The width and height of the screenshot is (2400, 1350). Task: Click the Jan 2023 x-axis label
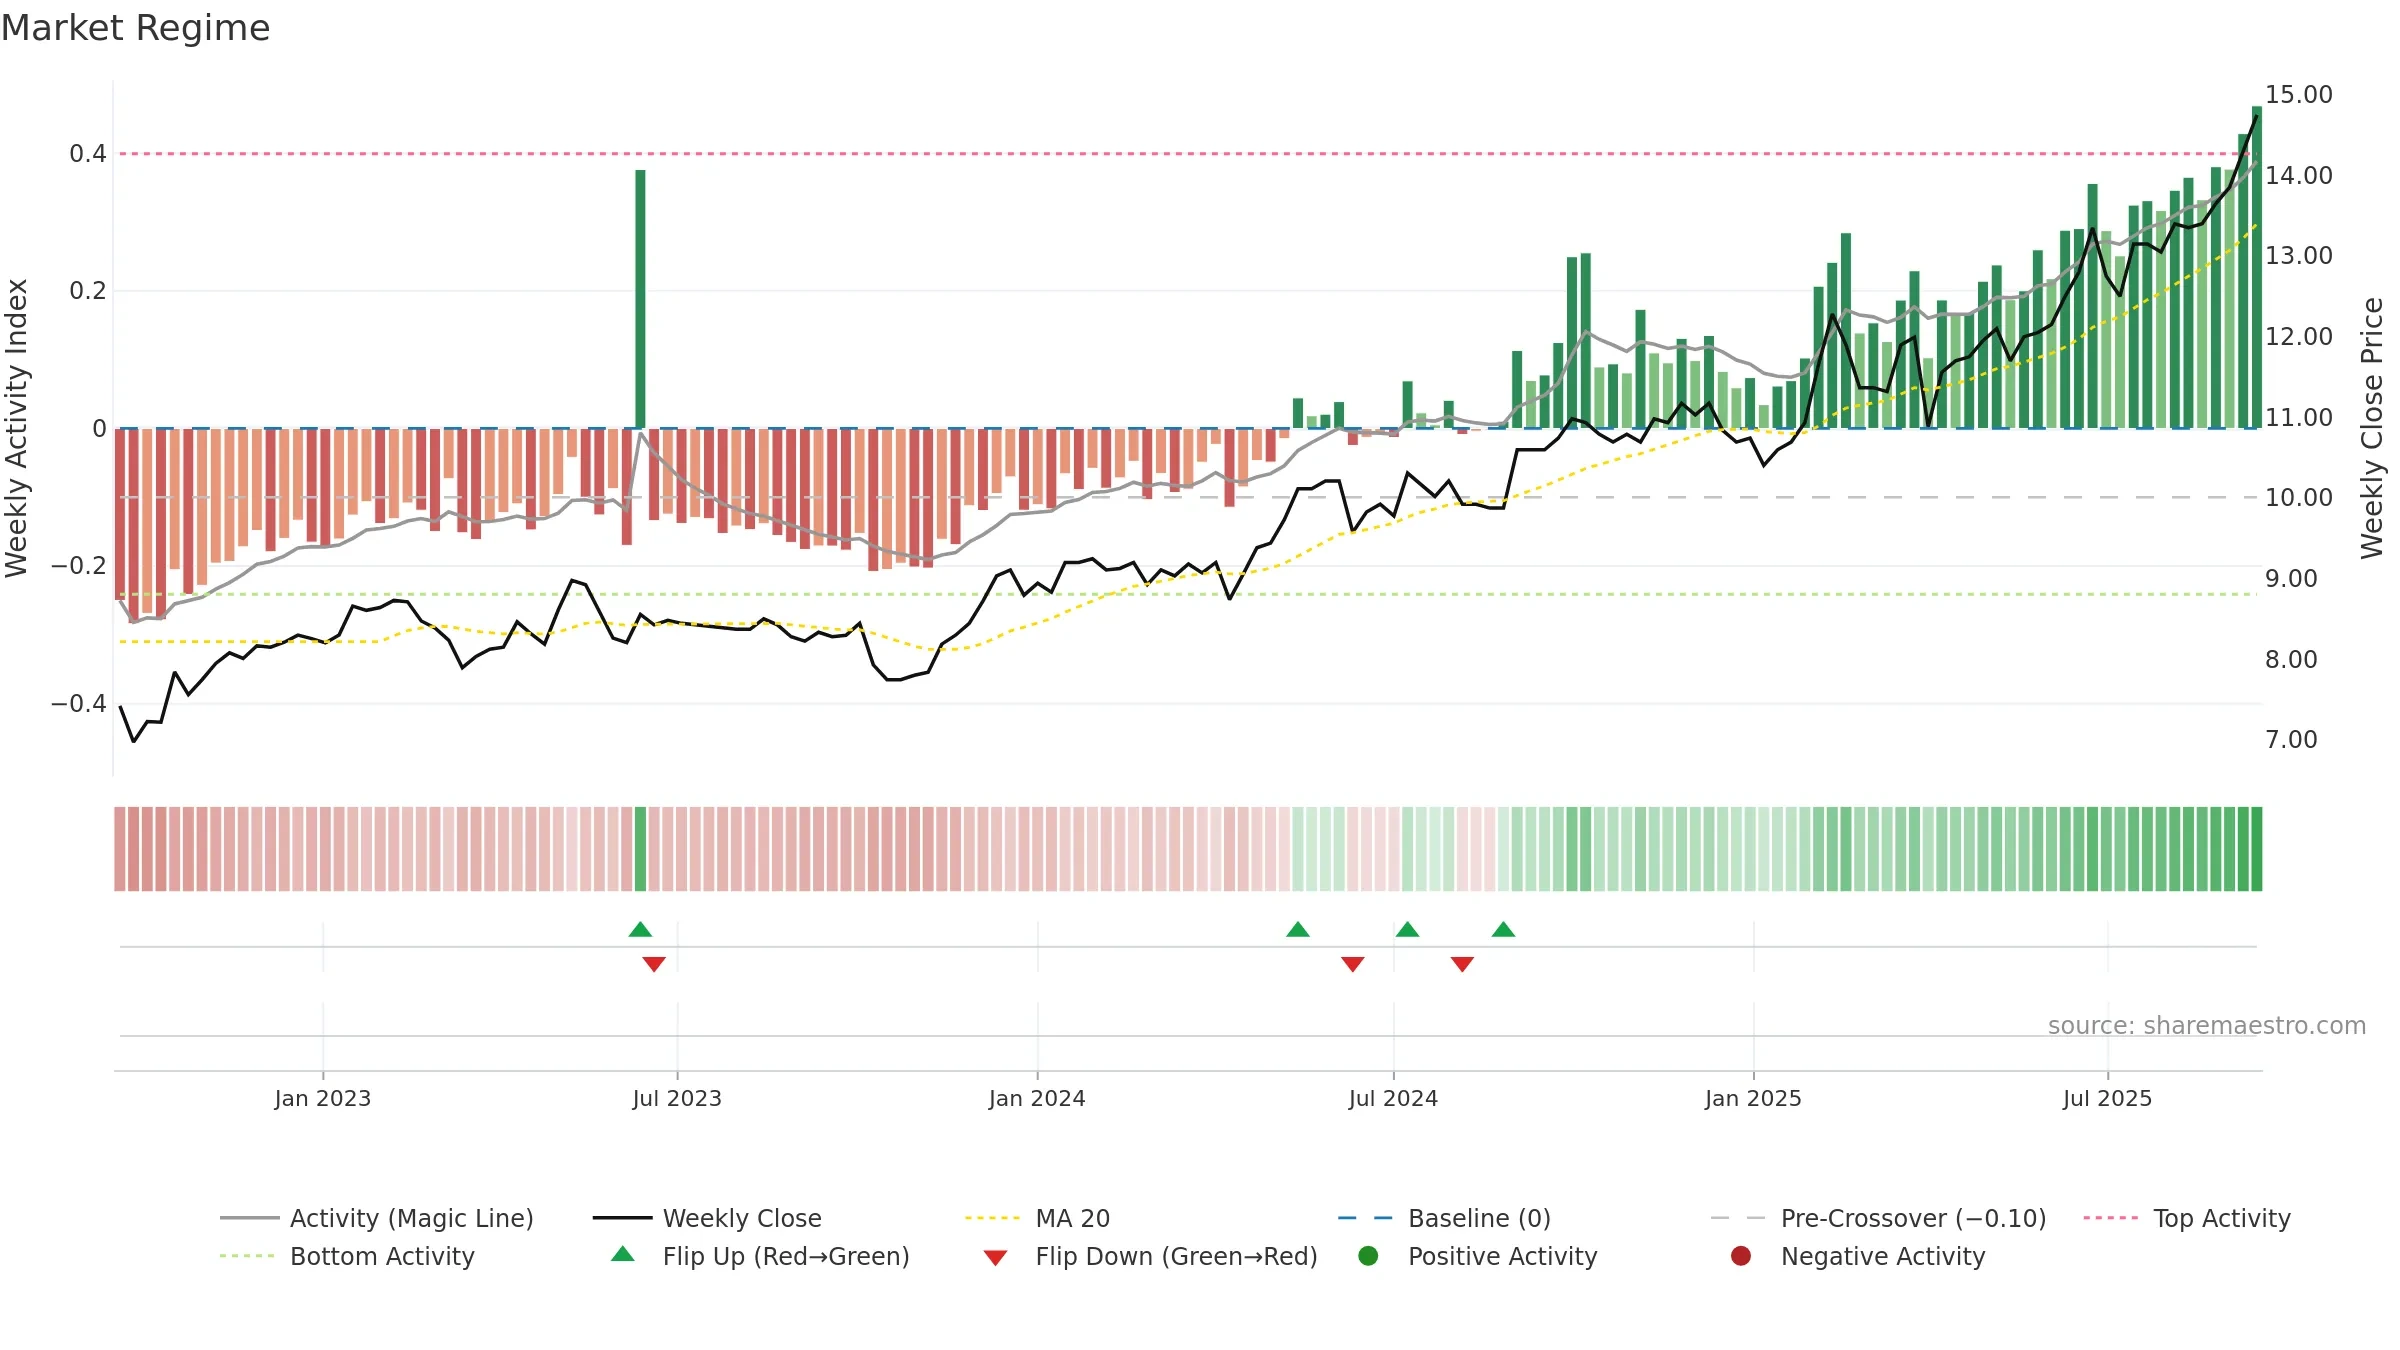pos(322,1099)
